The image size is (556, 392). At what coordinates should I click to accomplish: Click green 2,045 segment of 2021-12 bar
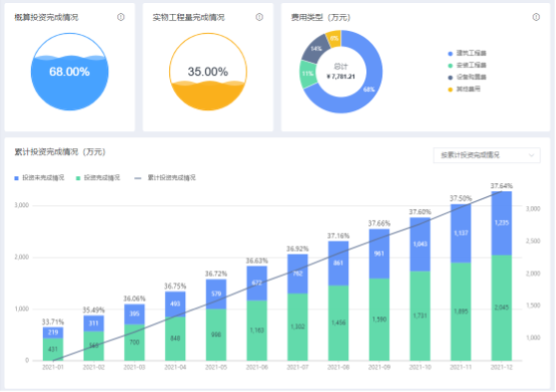[x=501, y=308]
